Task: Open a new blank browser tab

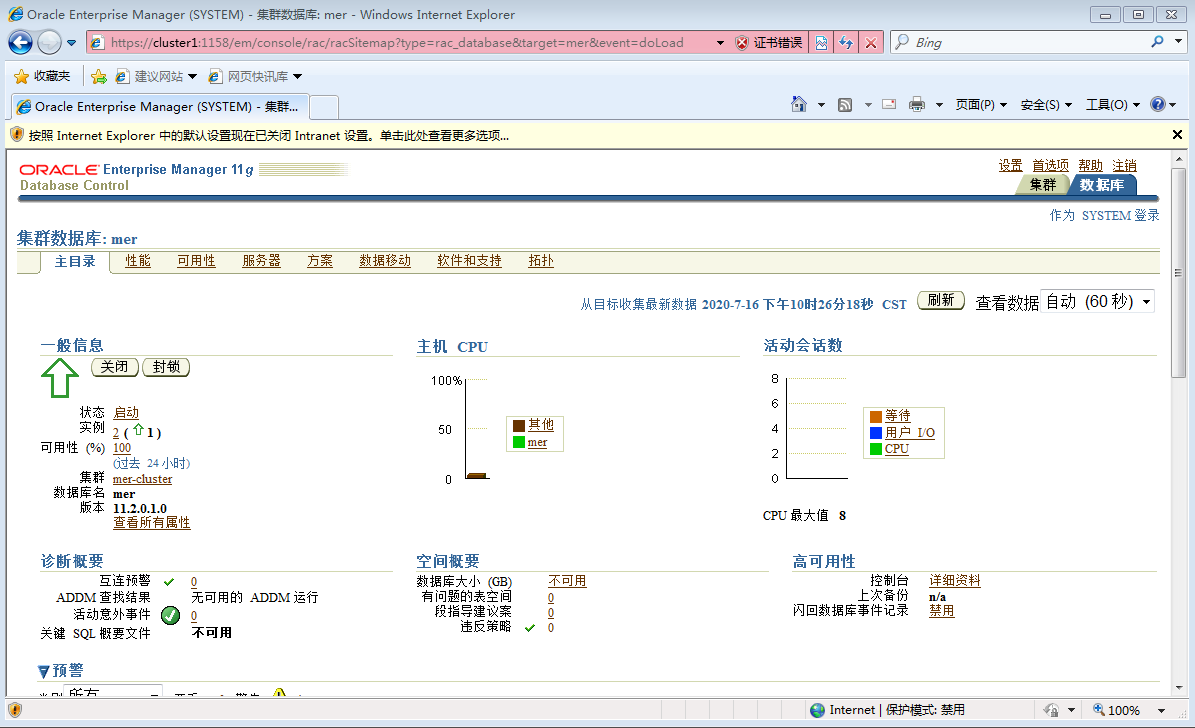Action: pyautogui.click(x=324, y=107)
